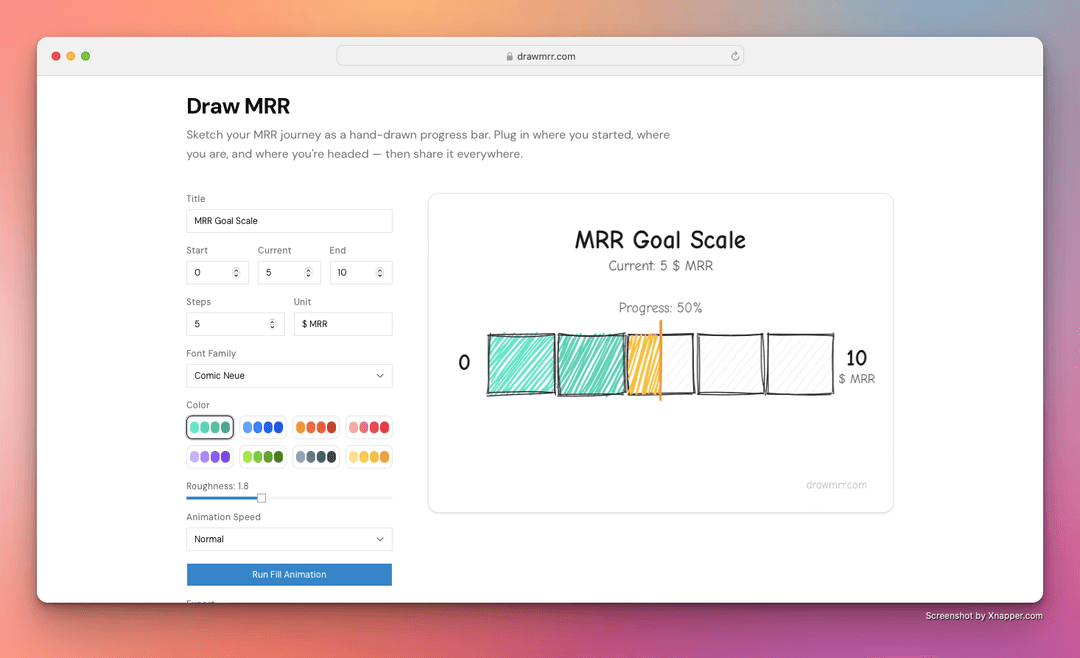This screenshot has height=658, width=1080.
Task: Focus the Title text input field
Action: 289,221
